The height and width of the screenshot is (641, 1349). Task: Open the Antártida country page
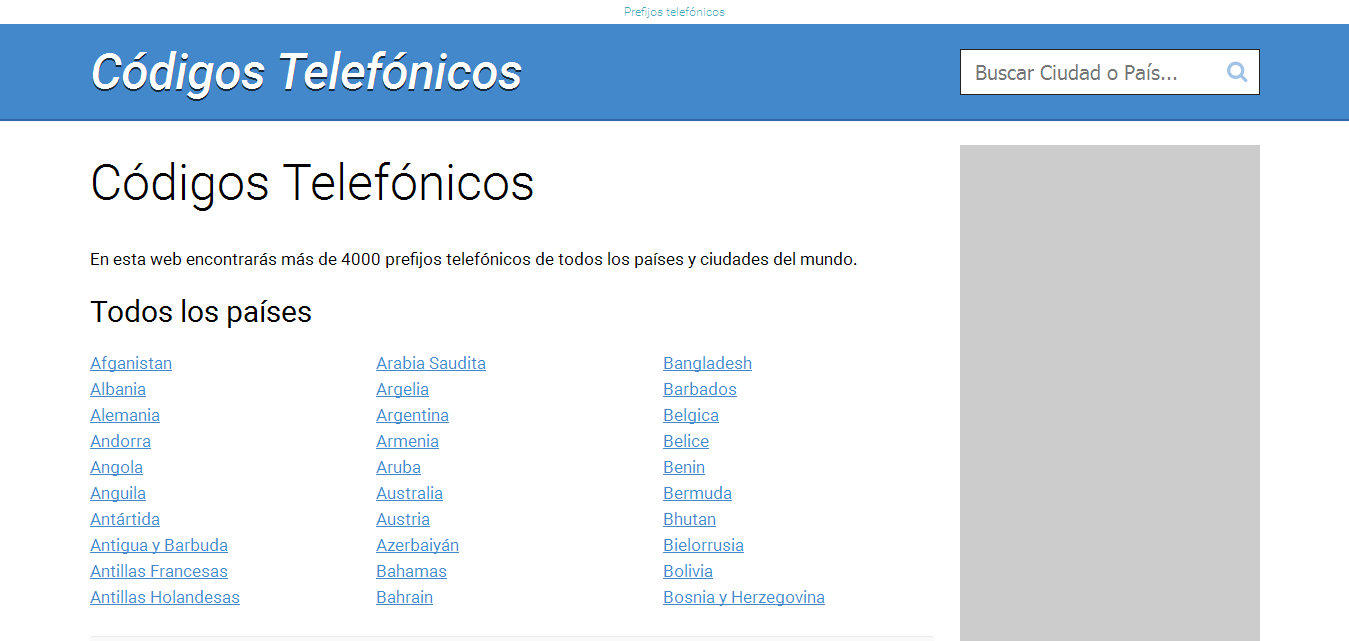point(125,519)
